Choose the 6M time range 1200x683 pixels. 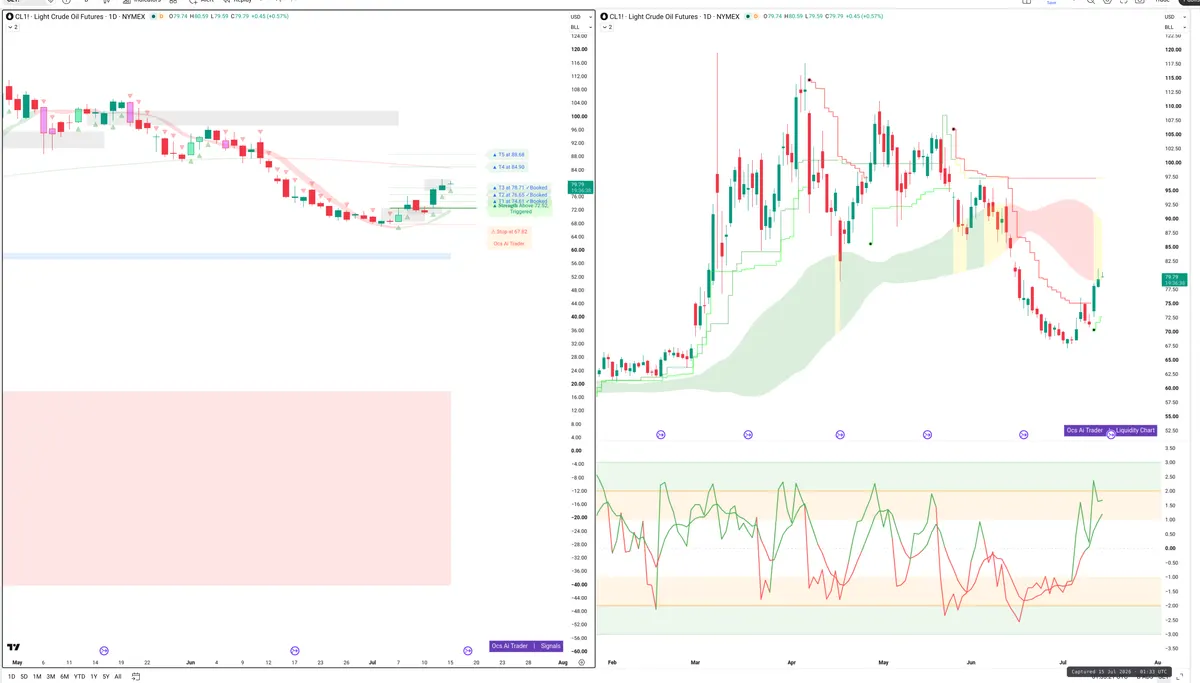tap(64, 676)
